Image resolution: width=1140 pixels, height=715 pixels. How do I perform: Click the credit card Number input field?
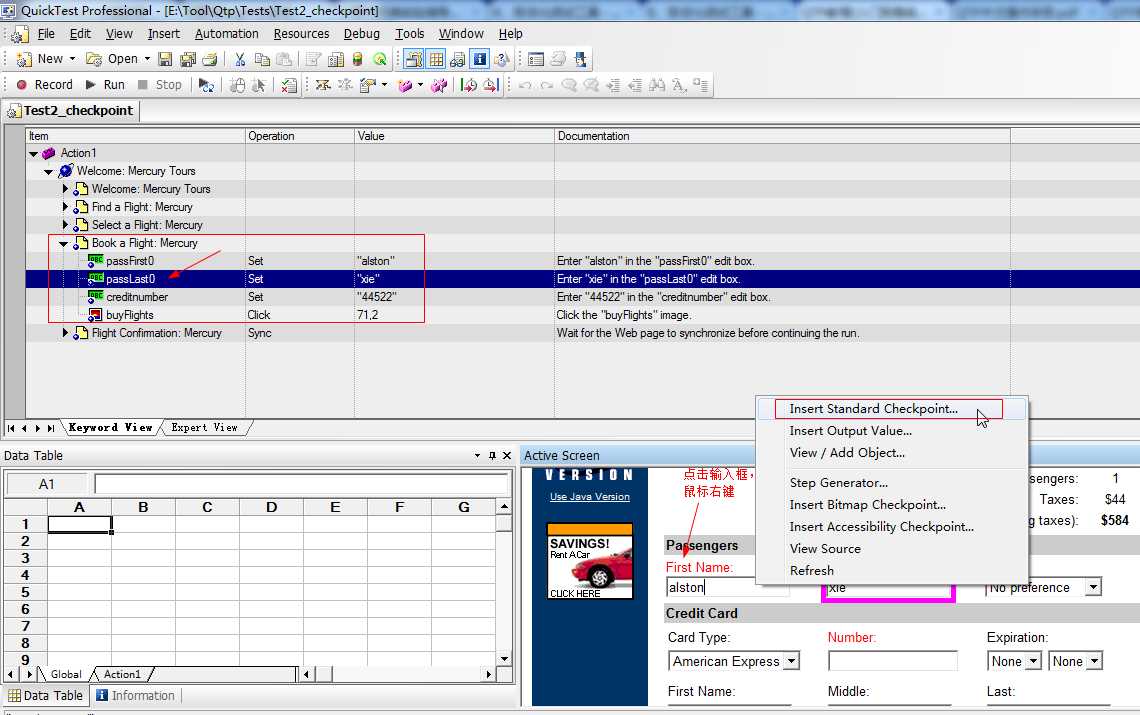[x=892, y=661]
